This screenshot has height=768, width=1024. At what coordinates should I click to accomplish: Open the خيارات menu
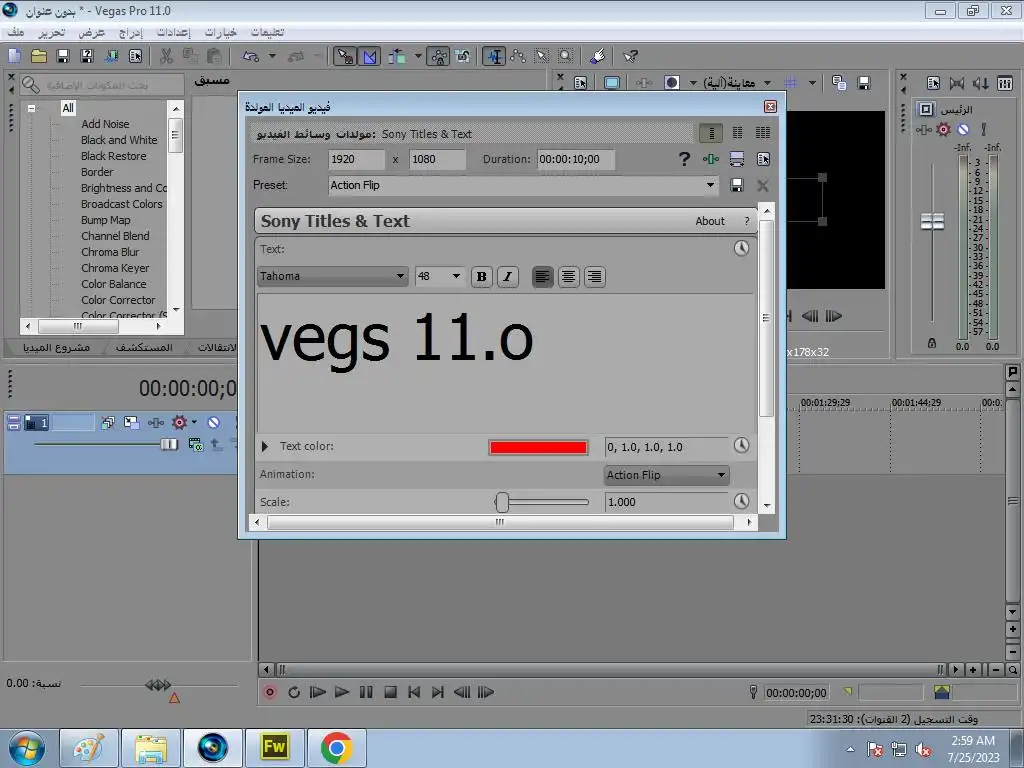[221, 32]
